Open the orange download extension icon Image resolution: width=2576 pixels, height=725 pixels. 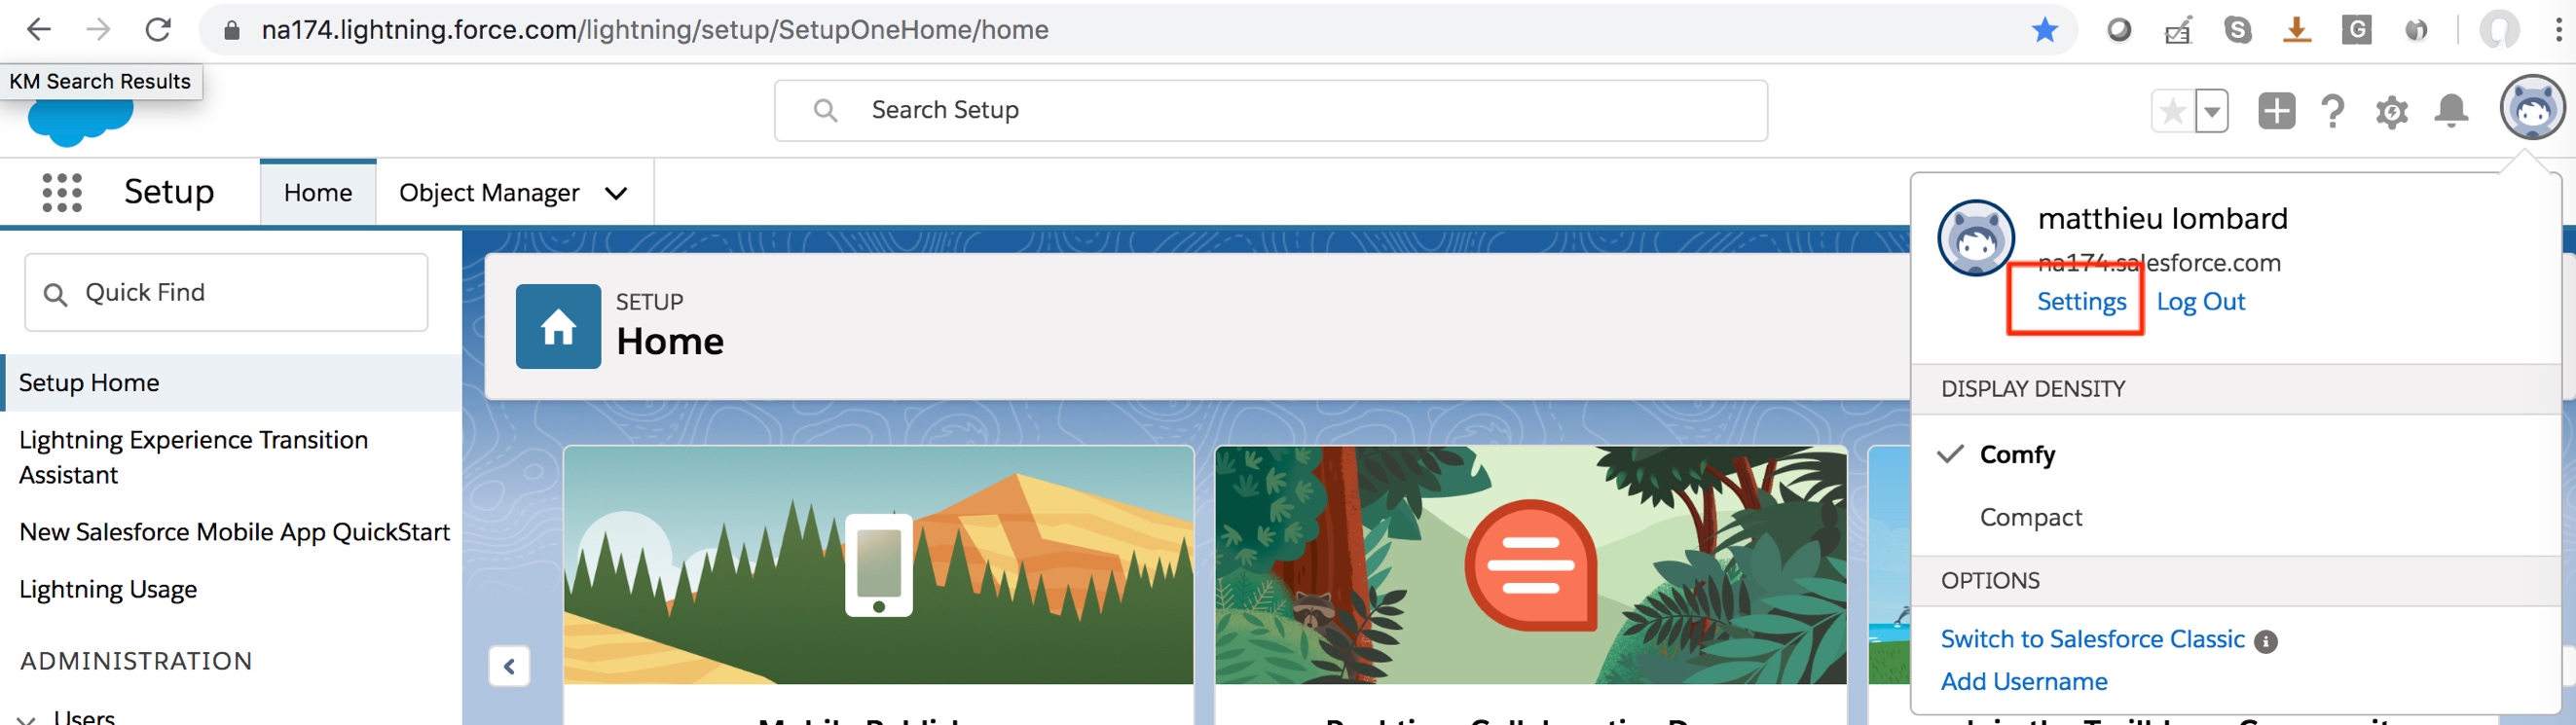click(2296, 30)
